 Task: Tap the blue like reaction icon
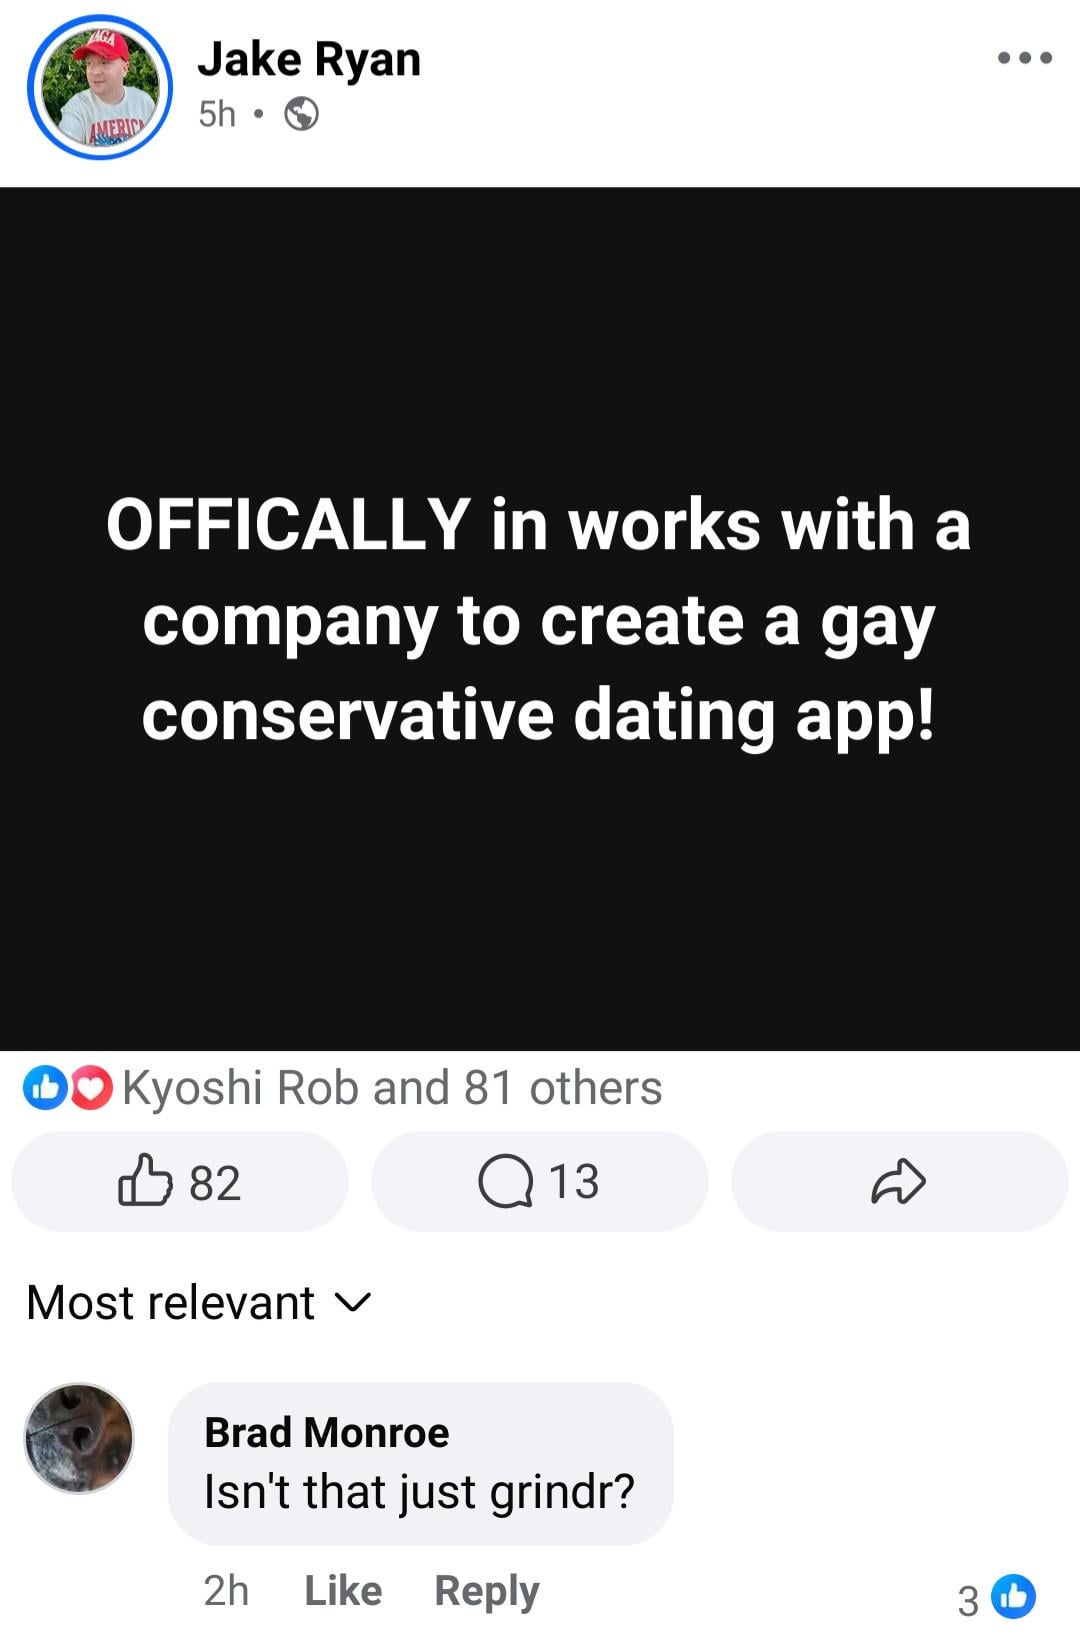point(42,1088)
